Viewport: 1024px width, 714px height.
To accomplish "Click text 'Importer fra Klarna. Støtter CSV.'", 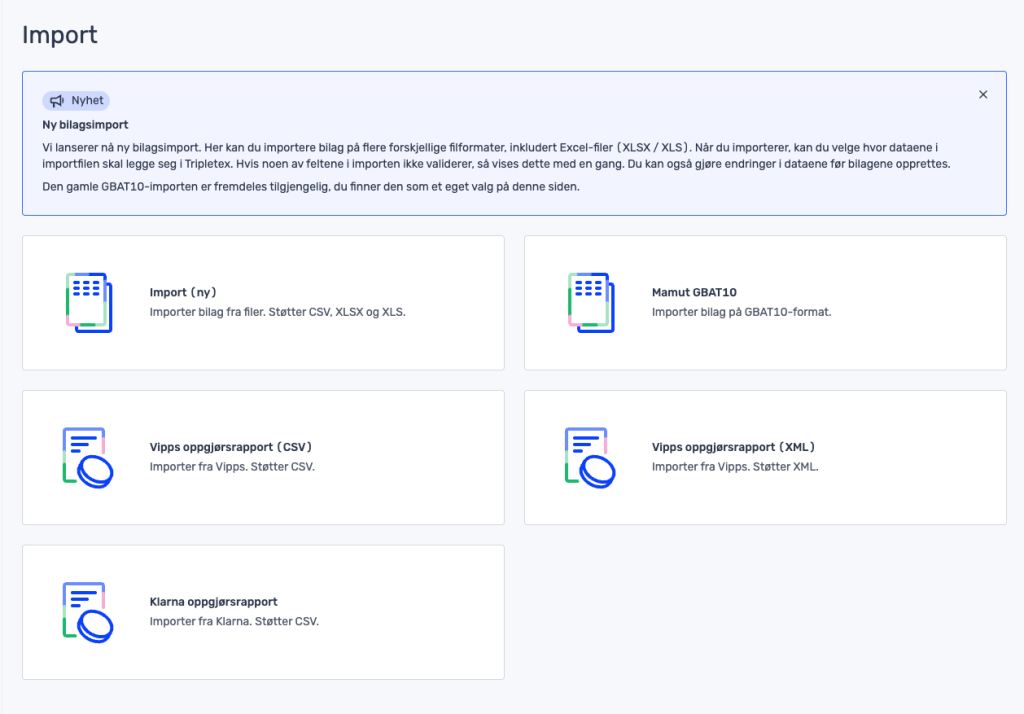I will [234, 621].
